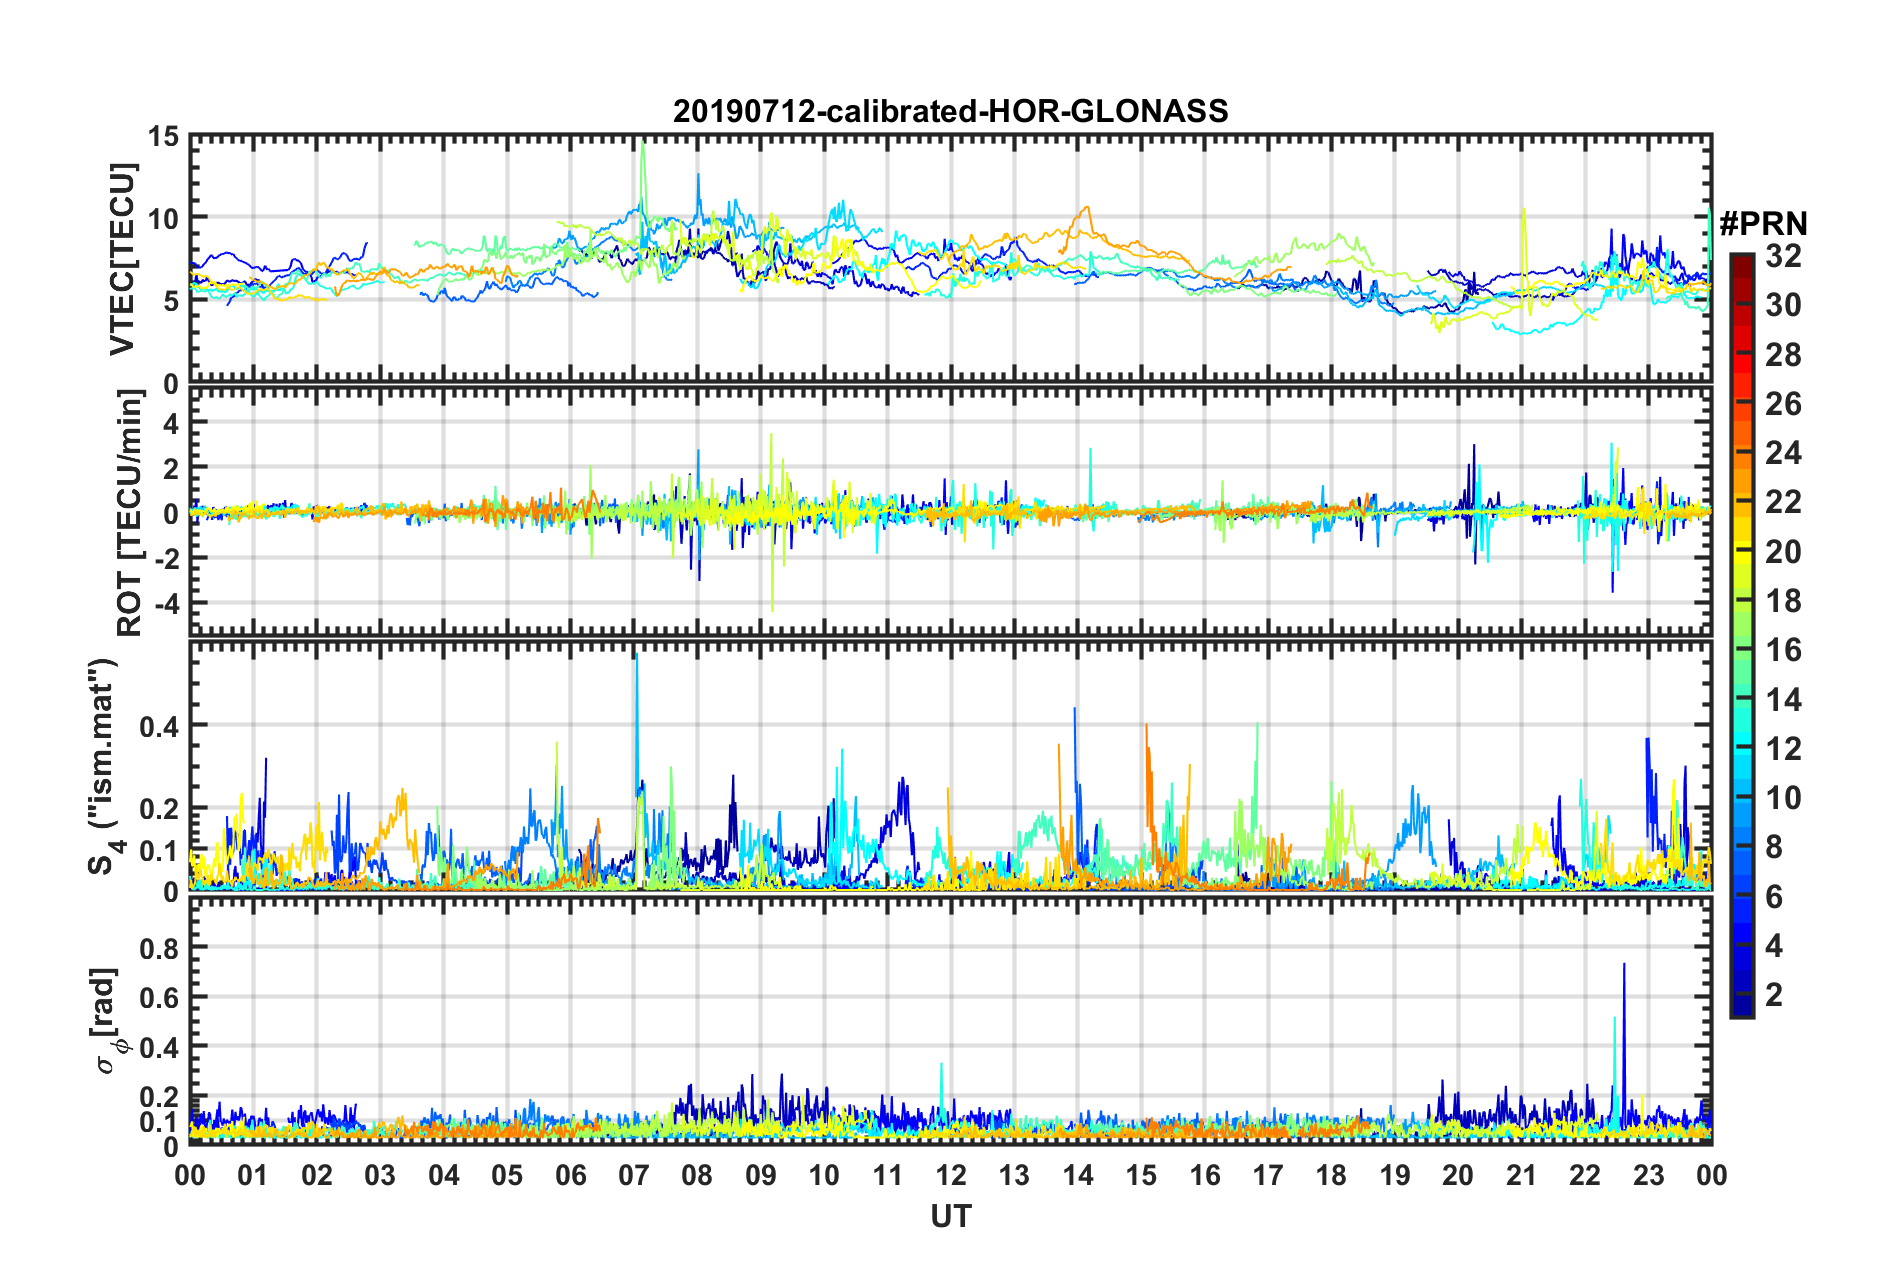
Task: Click colorbar tick label 26
Action: pos(1783,404)
